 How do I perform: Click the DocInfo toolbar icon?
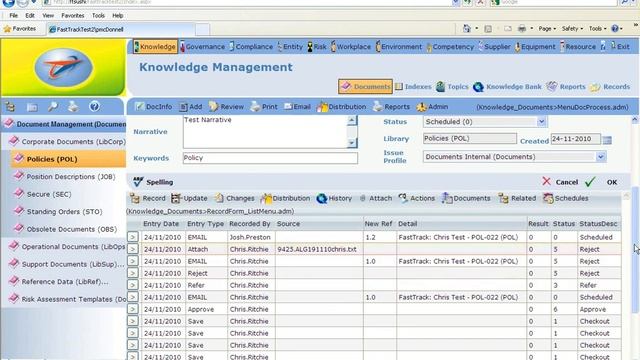(x=153, y=107)
